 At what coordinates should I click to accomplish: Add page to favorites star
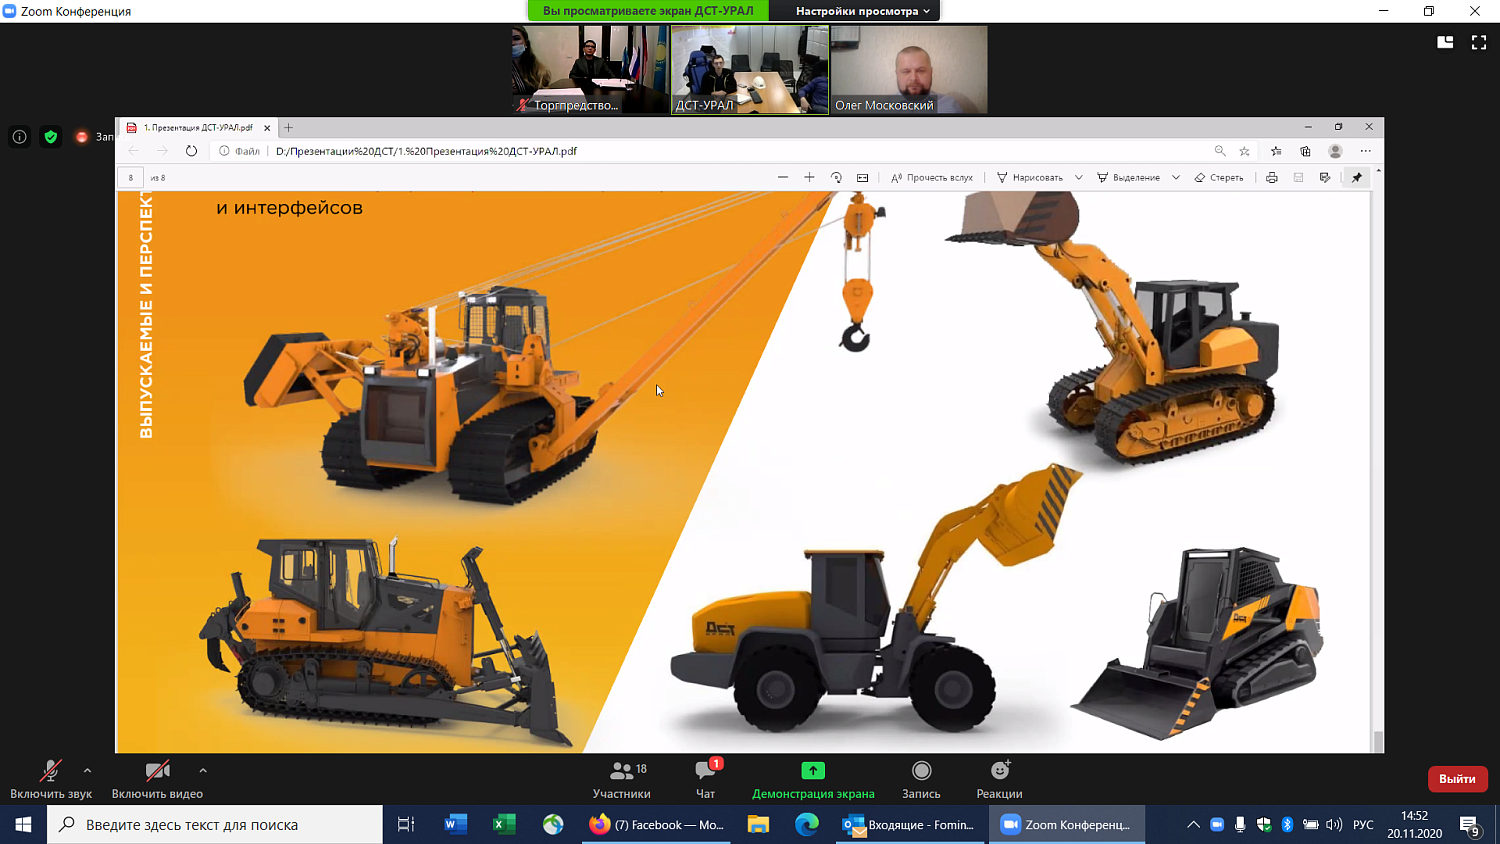point(1245,151)
